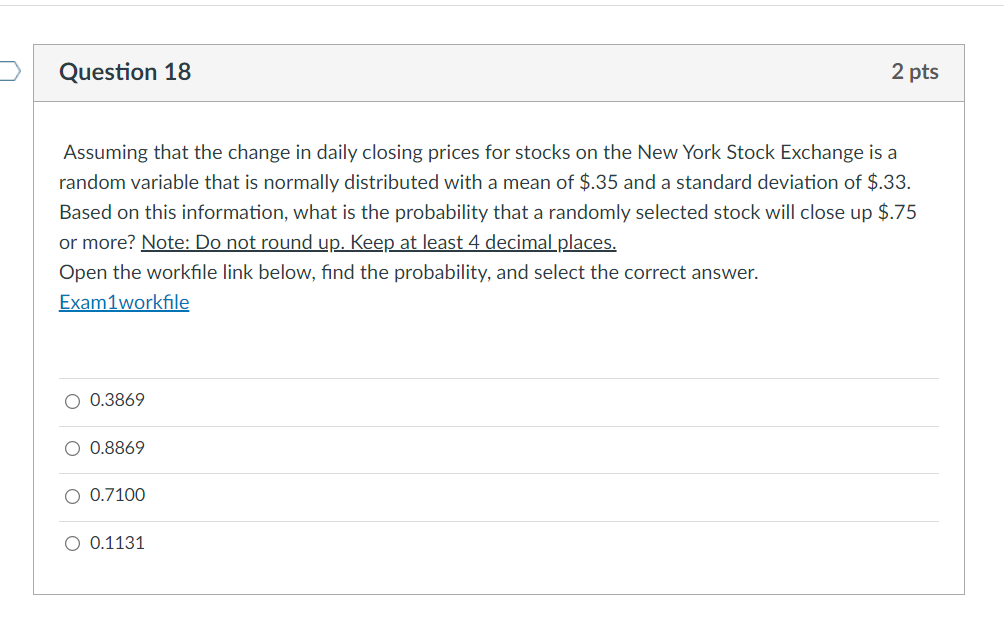Click the 0.3869 answer label text
Viewport: 1004px width, 637px height.
(x=117, y=400)
